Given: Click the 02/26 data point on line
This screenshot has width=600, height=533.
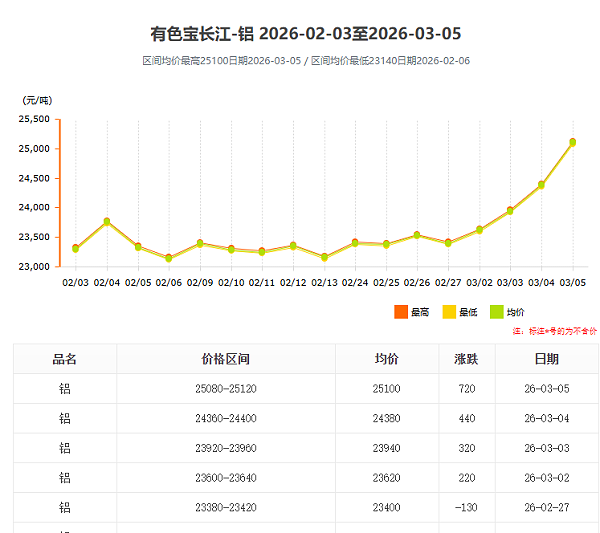Looking at the screenshot, I should click(417, 235).
